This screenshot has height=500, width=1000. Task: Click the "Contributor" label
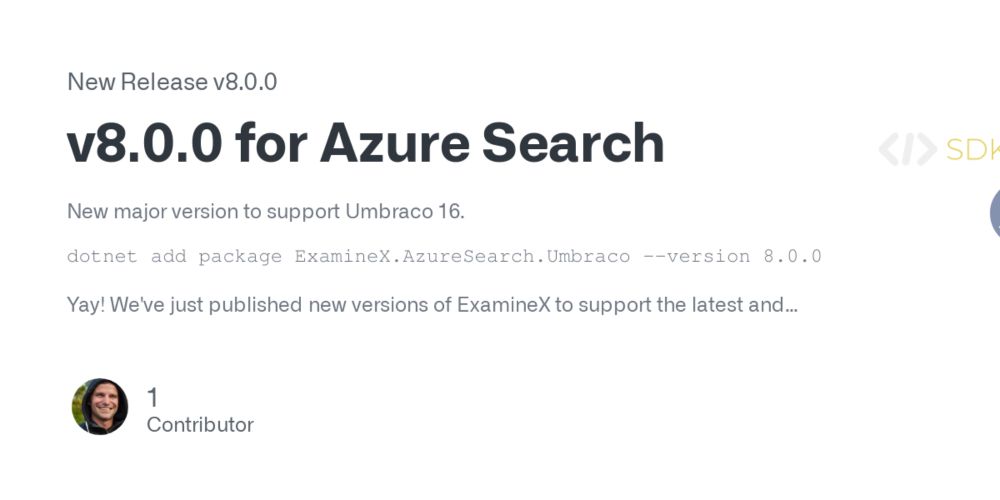pyautogui.click(x=200, y=425)
